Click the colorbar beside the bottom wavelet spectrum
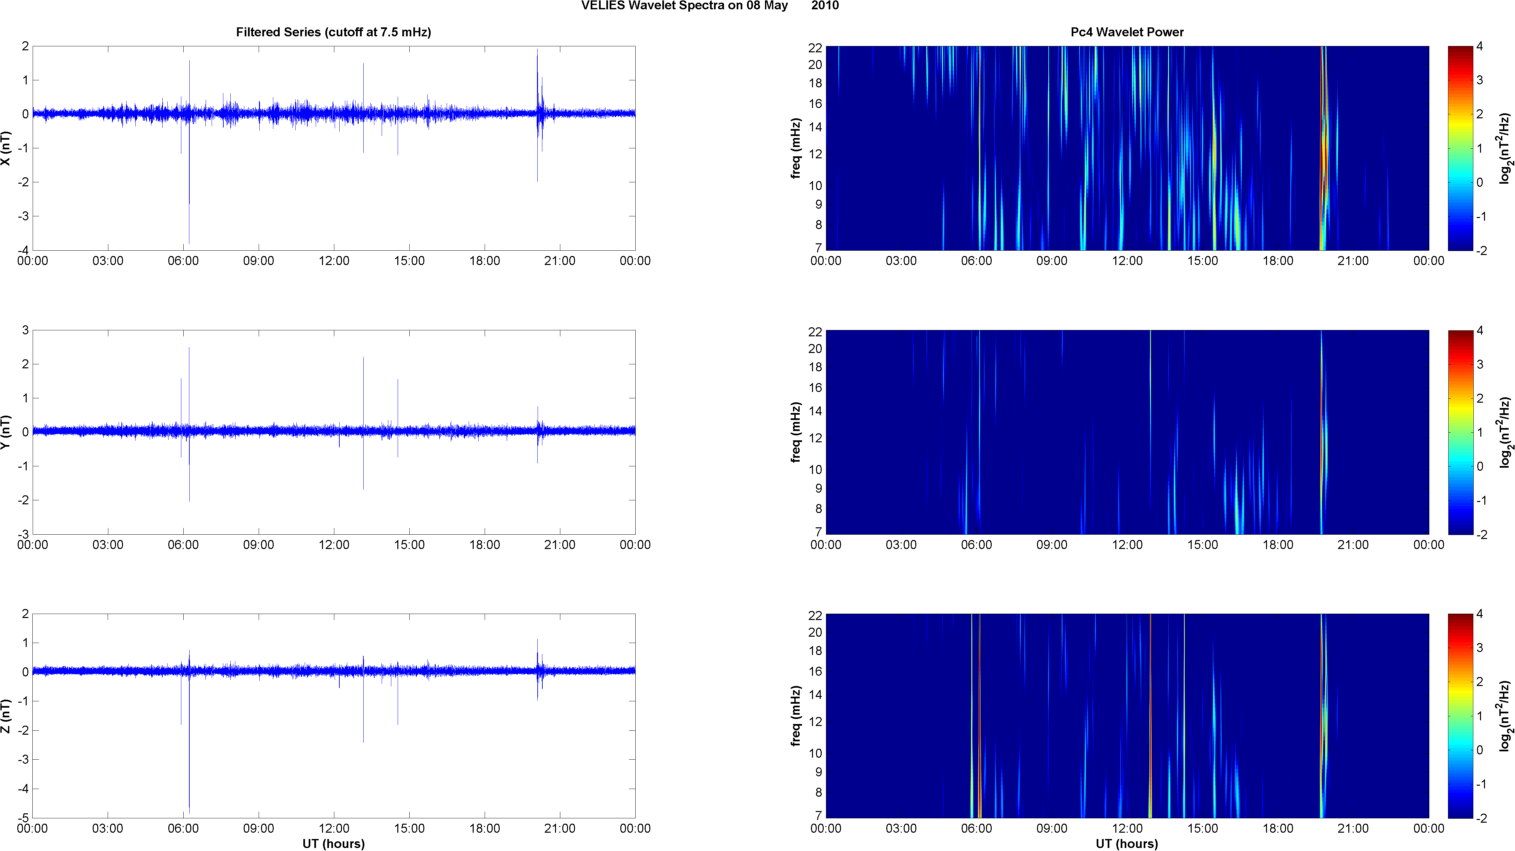Screen dimensions: 1515x851 pyautogui.click(x=1460, y=716)
